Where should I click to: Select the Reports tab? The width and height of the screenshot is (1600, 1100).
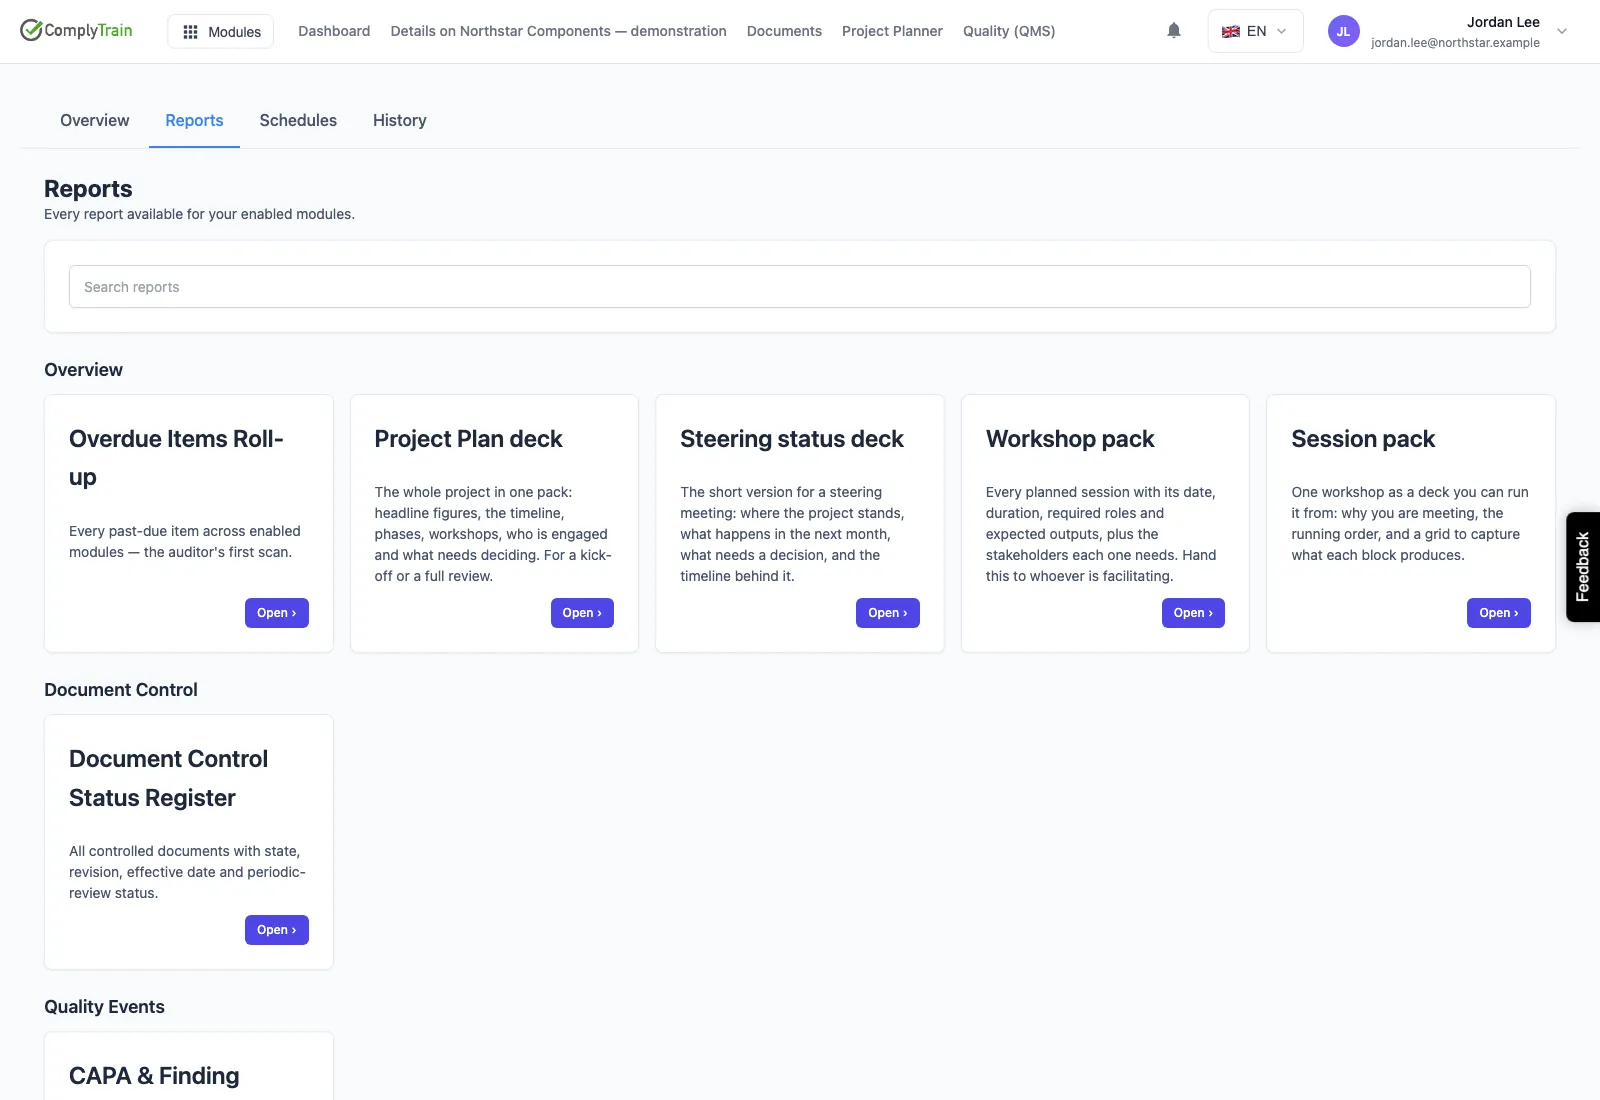point(194,120)
